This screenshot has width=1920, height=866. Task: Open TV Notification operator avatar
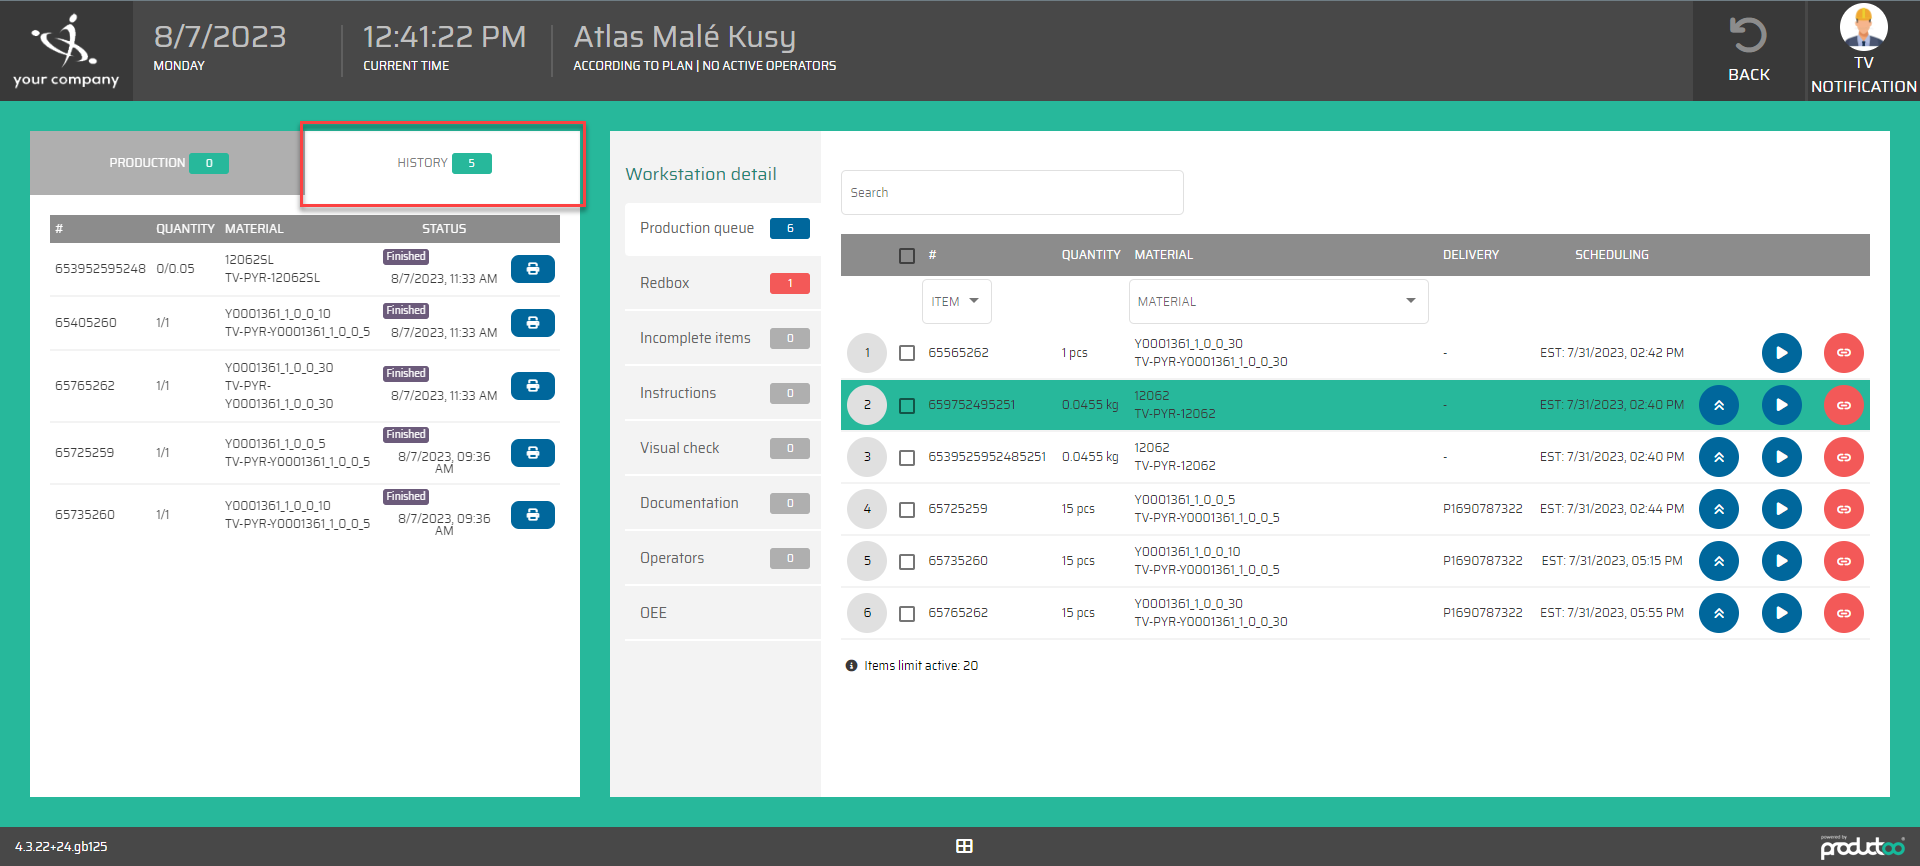[x=1863, y=27]
